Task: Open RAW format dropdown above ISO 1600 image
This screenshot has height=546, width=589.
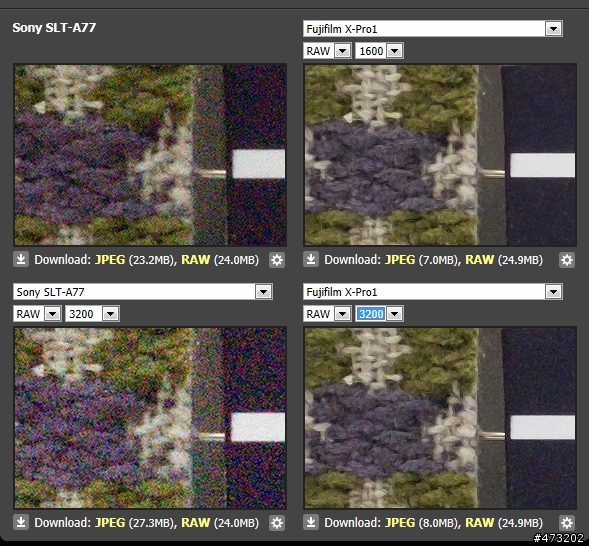Action: (327, 51)
